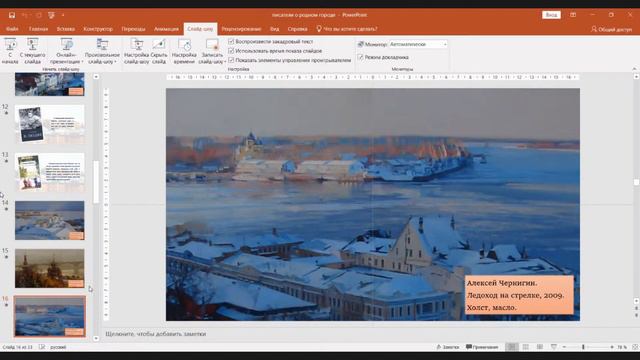The height and width of the screenshot is (360, 640).
Task: Click caption text box 'Алексей Чернигин'
Action: (519, 295)
